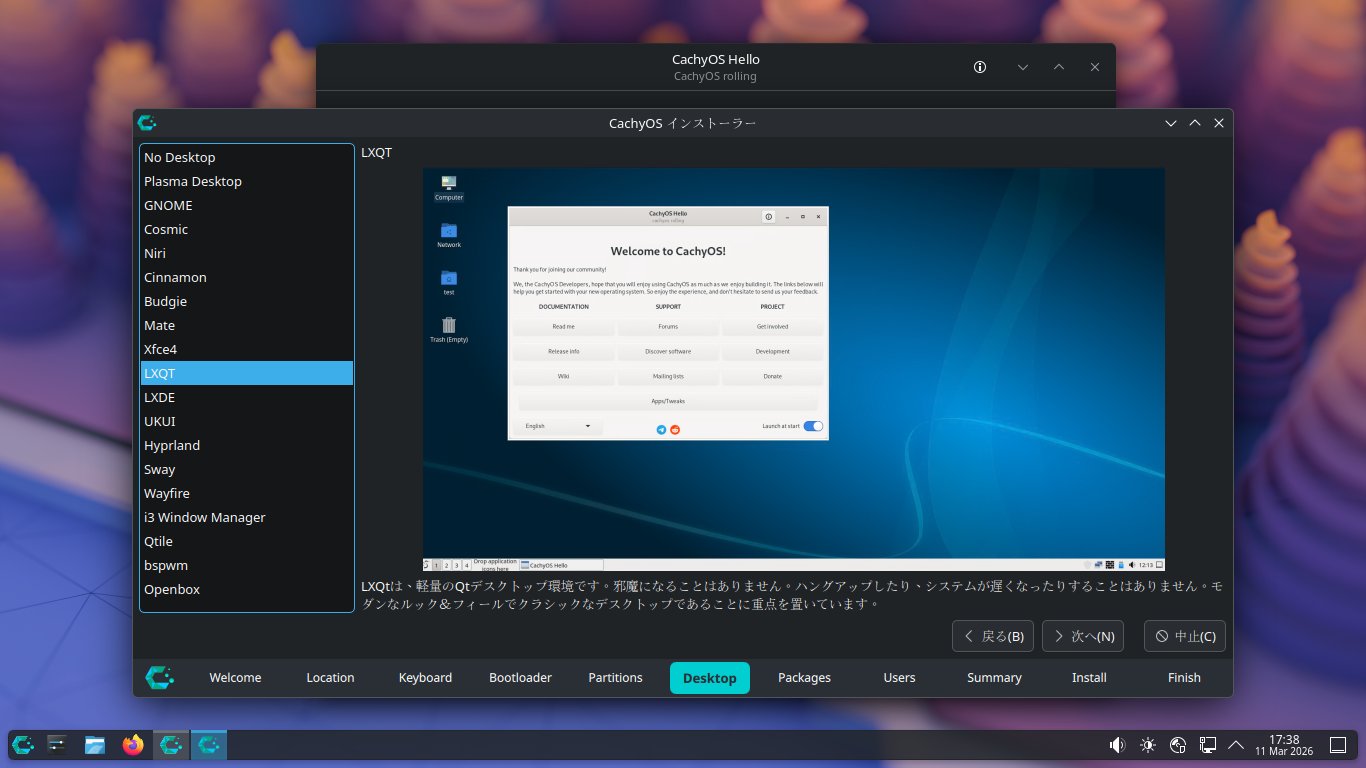Choose "bspwm" in the desktop list
Image resolution: width=1366 pixels, height=768 pixels.
tap(247, 565)
